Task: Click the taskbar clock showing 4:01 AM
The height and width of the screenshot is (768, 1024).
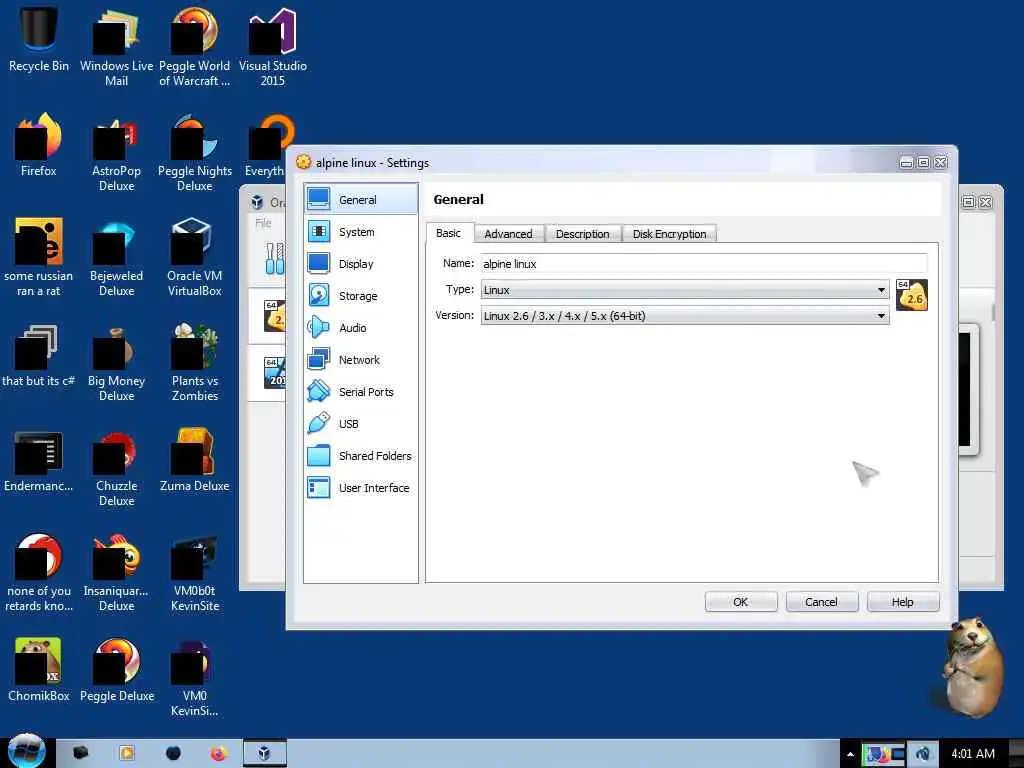Action: [972, 754]
